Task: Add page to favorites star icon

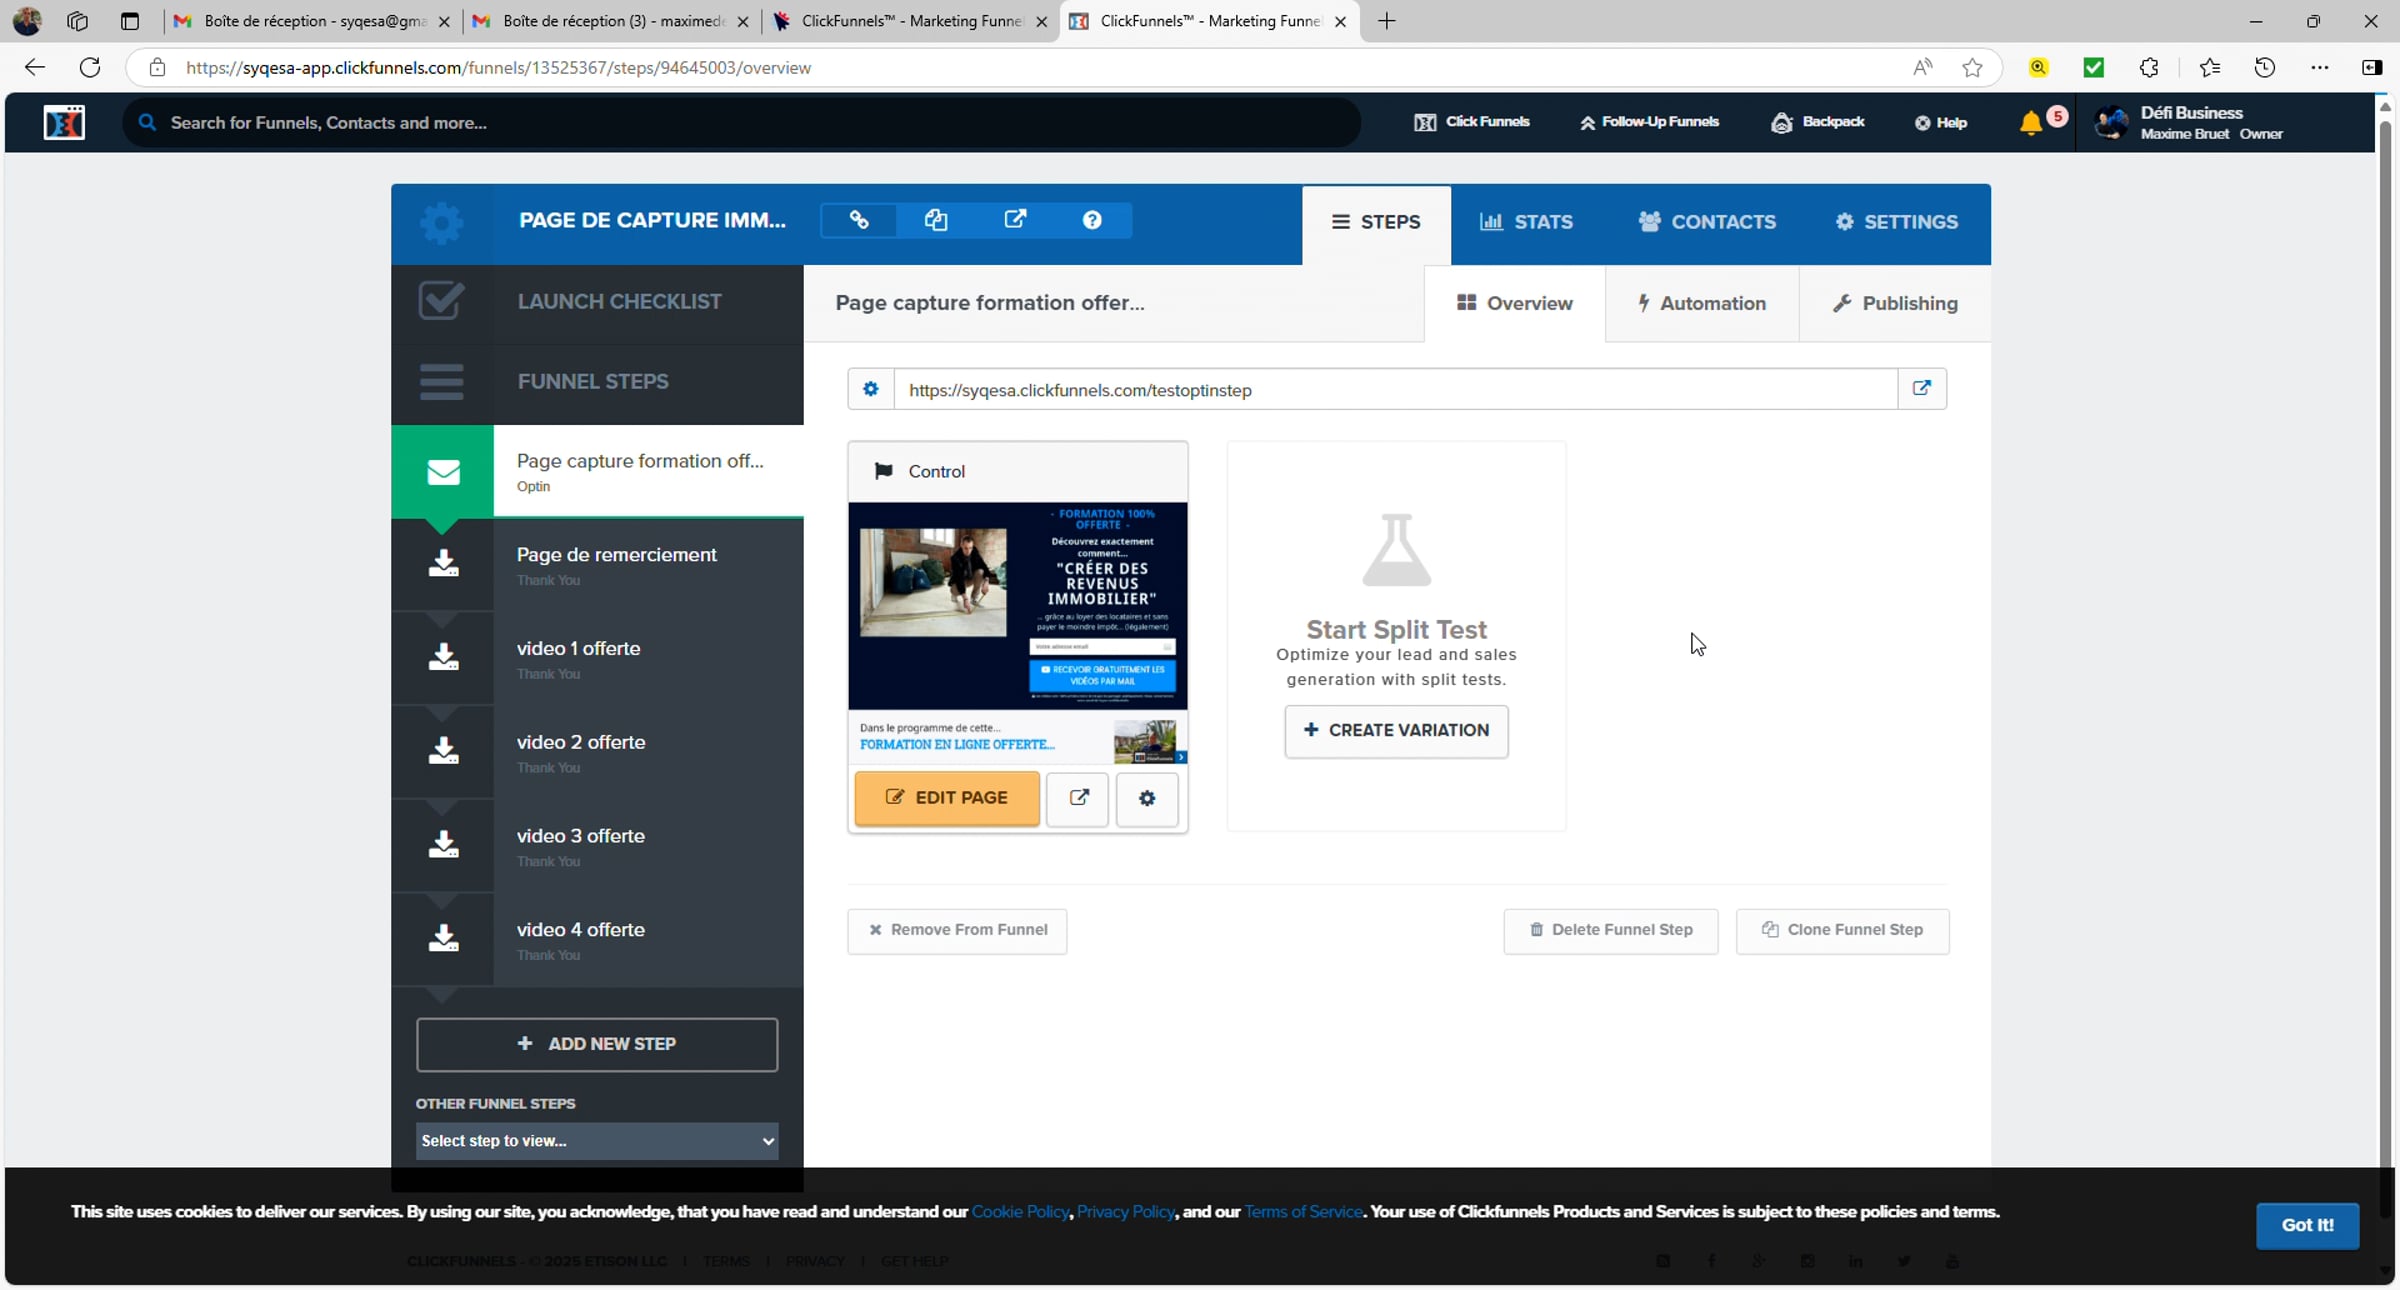Action: click(x=1972, y=67)
